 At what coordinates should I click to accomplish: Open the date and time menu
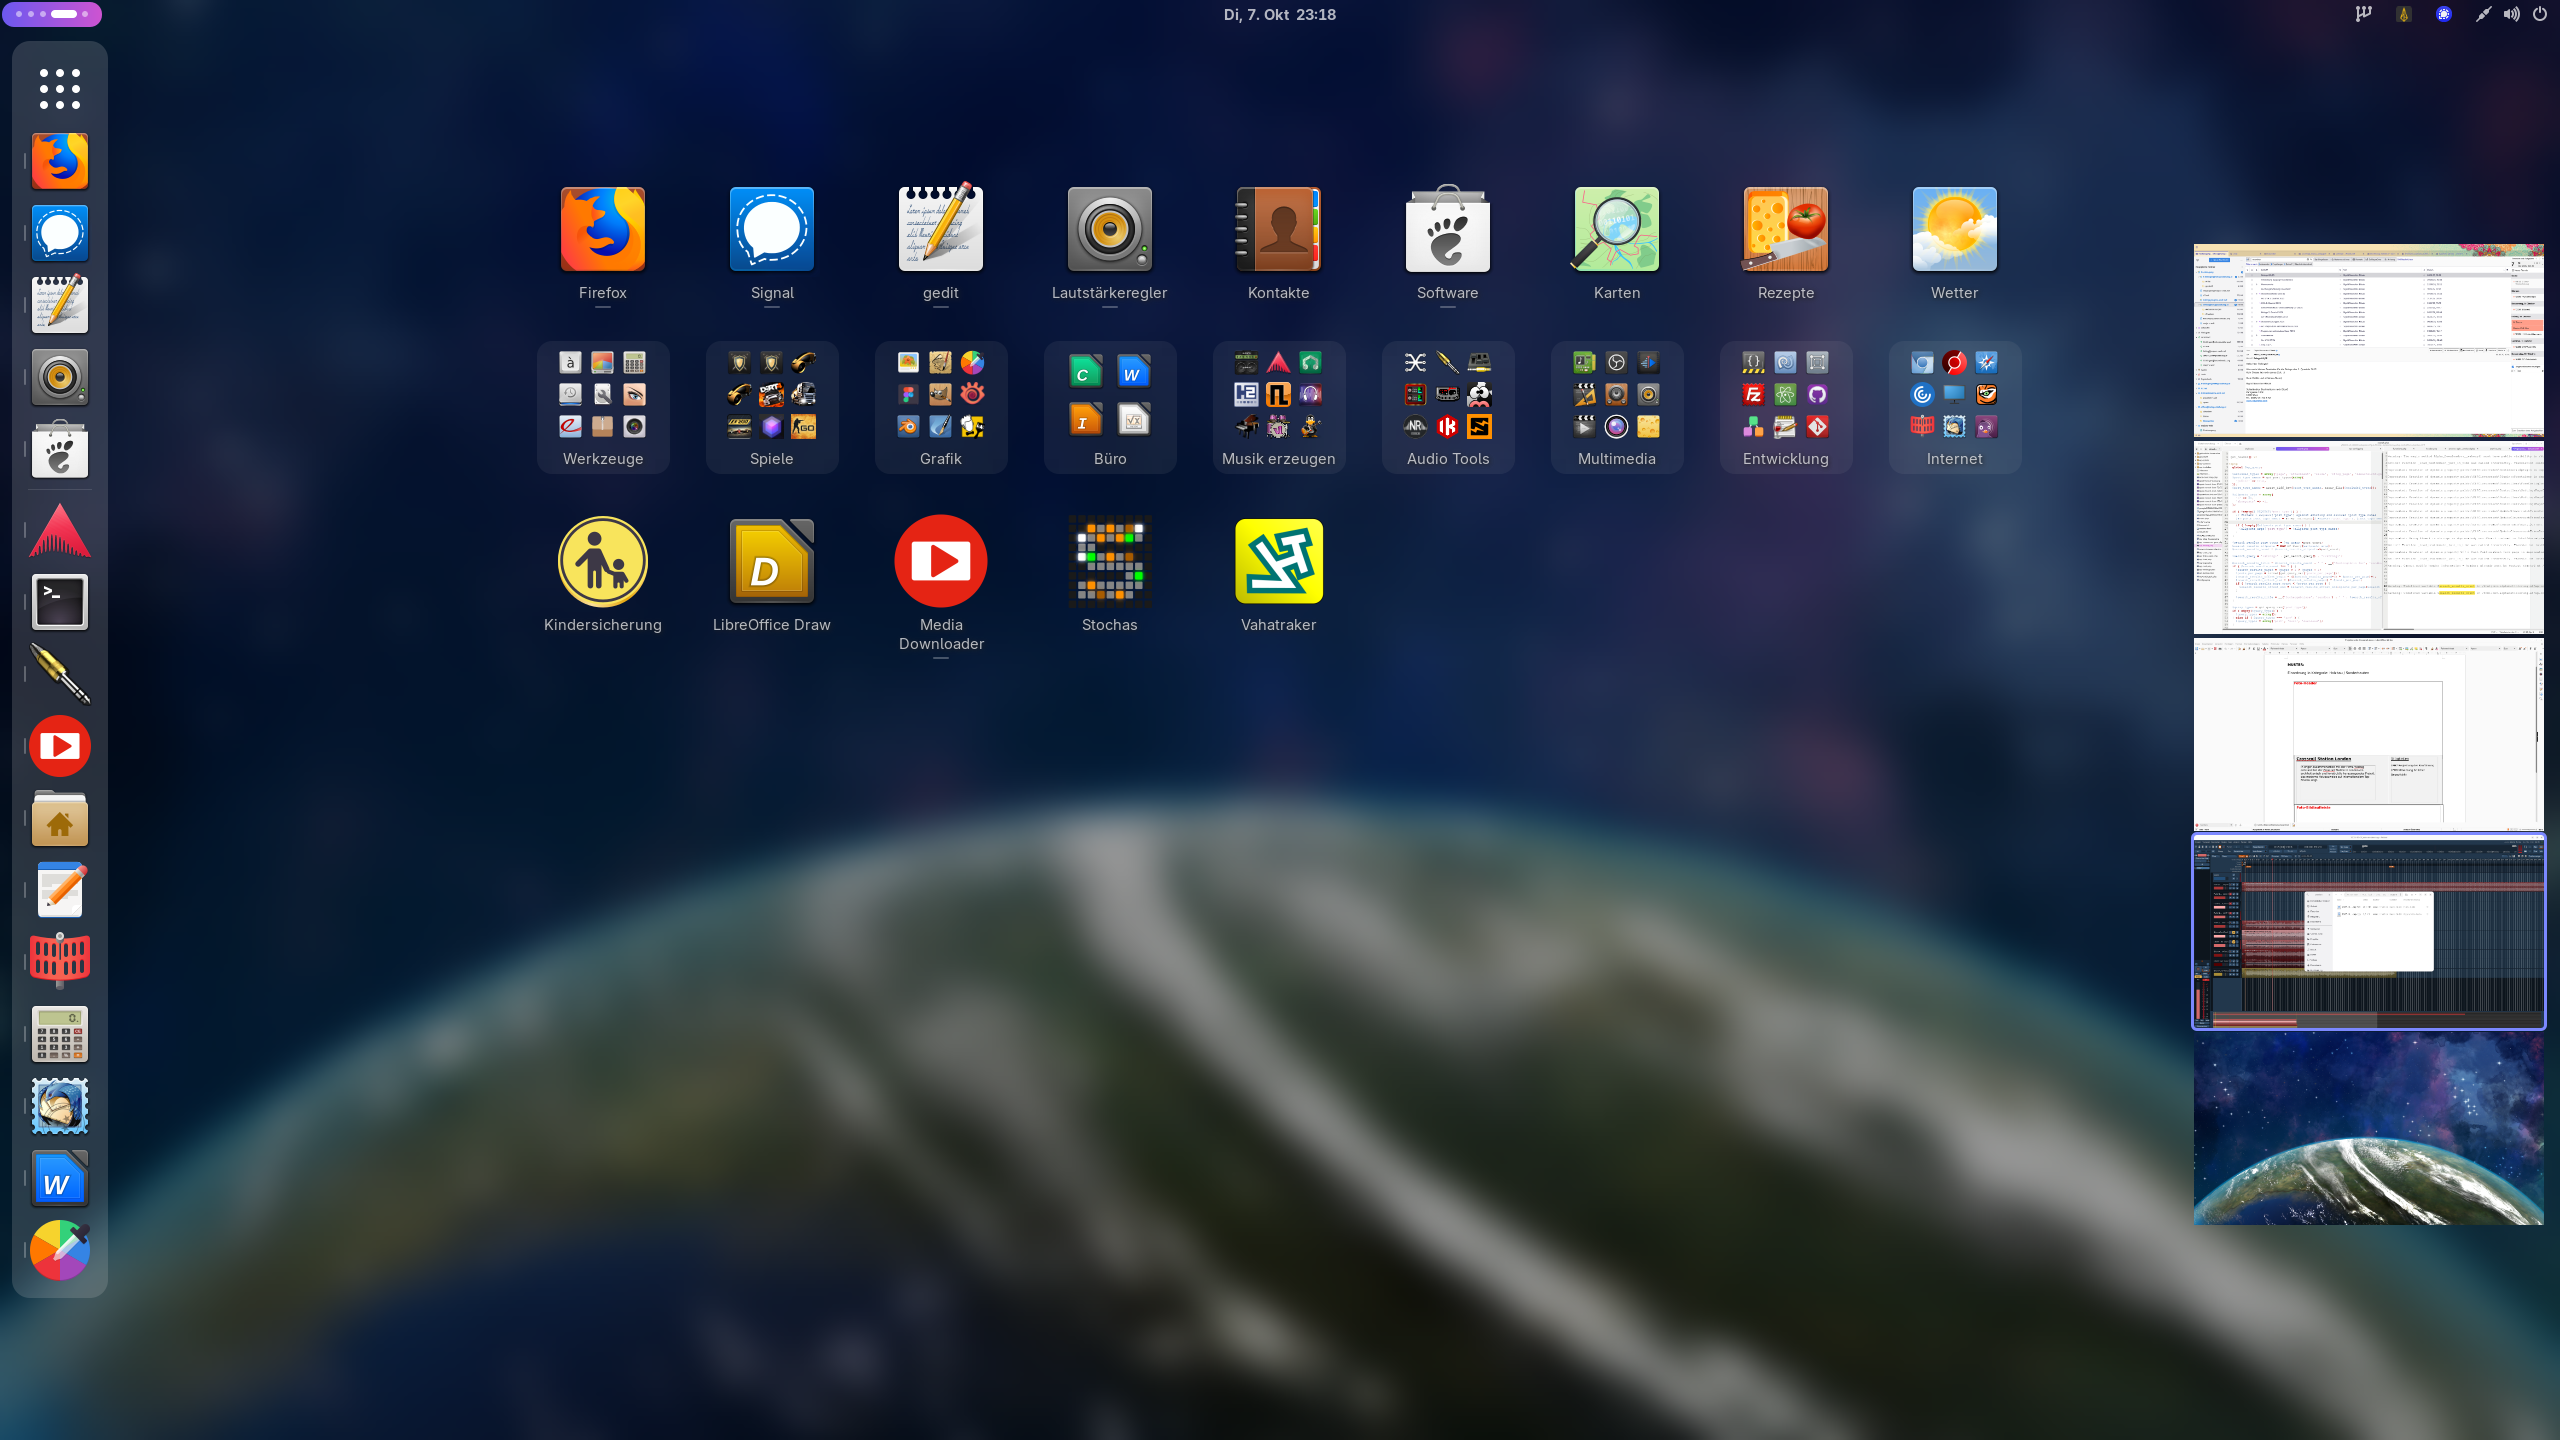coord(1279,14)
